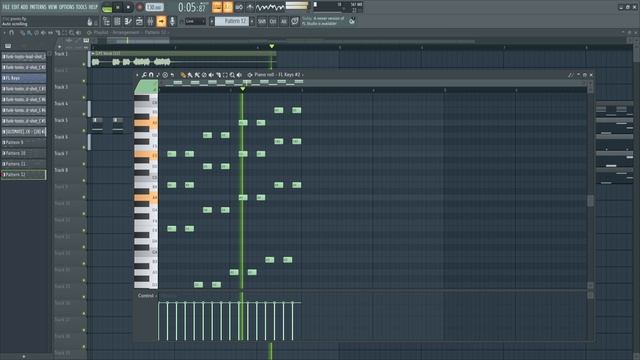This screenshot has width=640, height=360.
Task: Toggle the orange arrow toolbar button
Action: pos(161,21)
